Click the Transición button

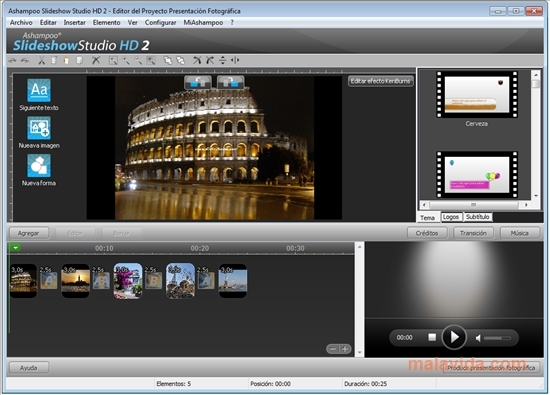point(473,233)
